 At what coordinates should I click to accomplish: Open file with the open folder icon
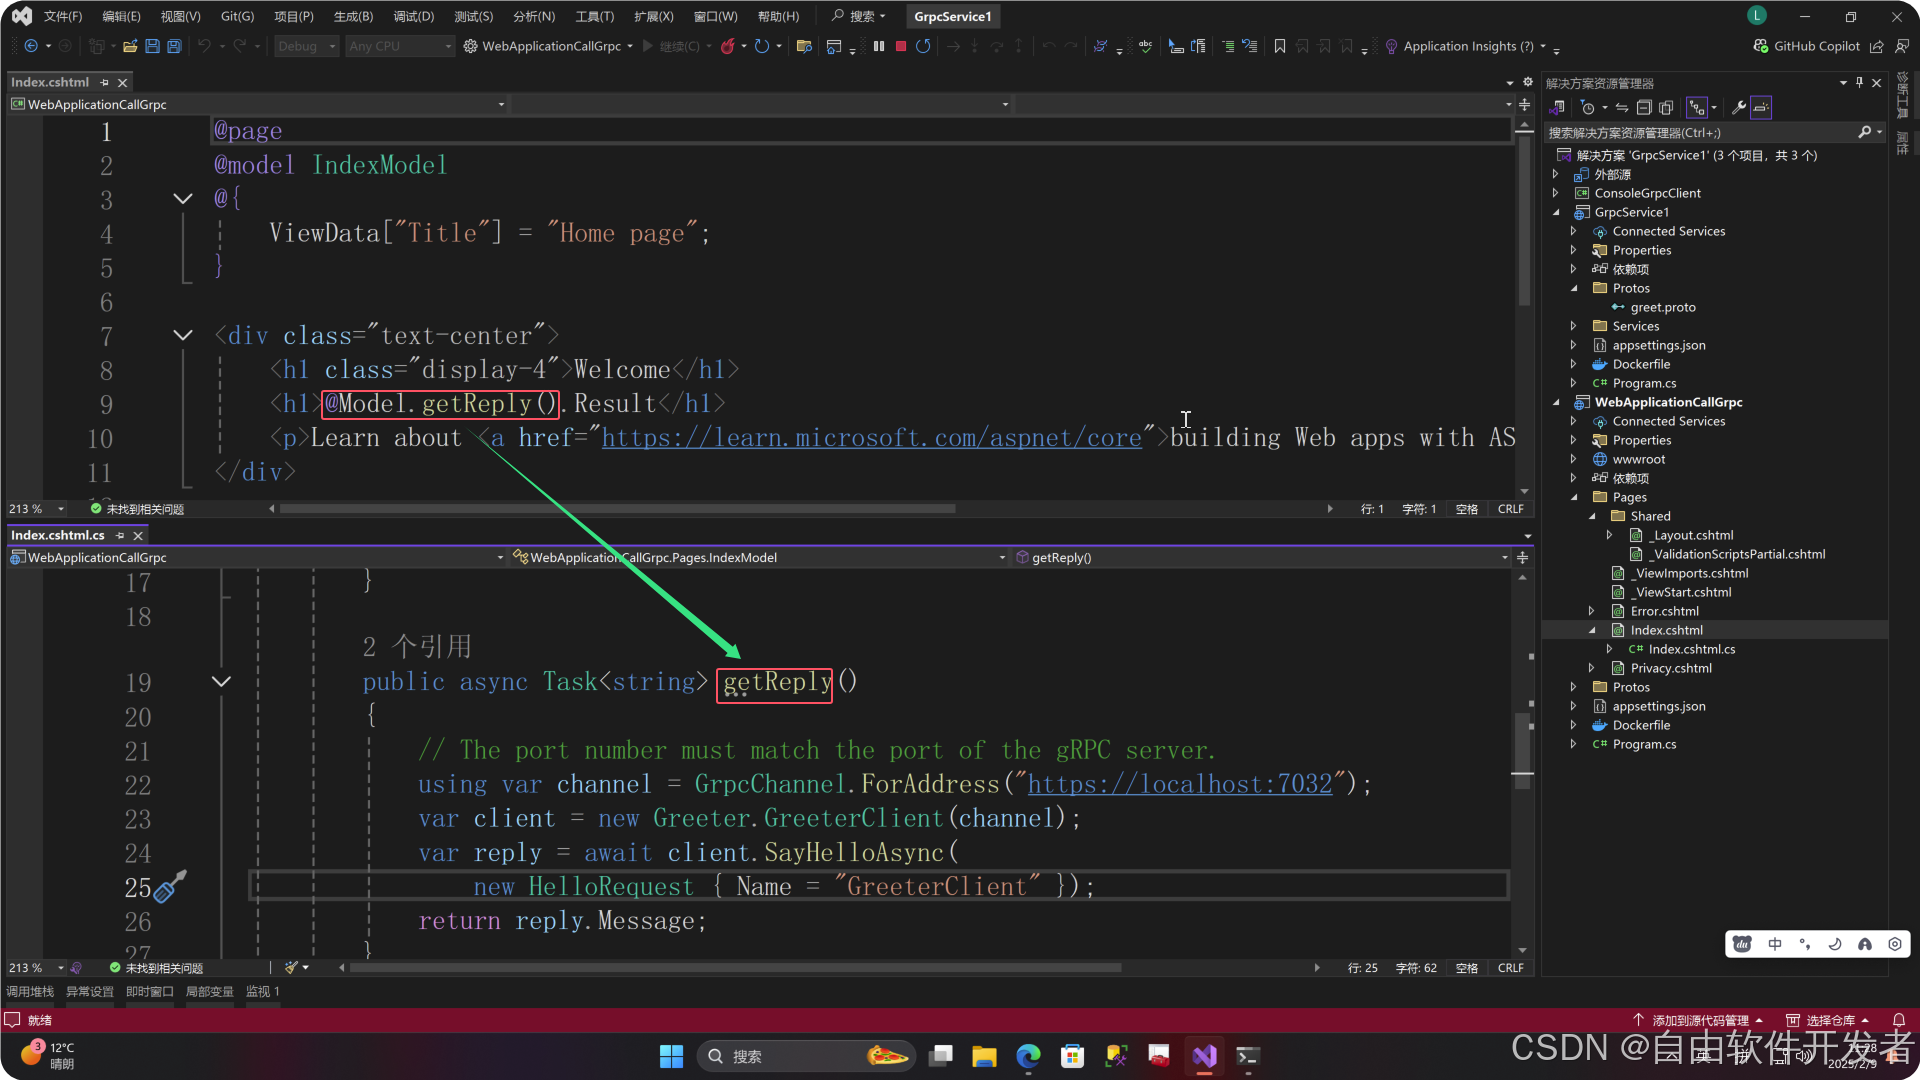point(130,46)
